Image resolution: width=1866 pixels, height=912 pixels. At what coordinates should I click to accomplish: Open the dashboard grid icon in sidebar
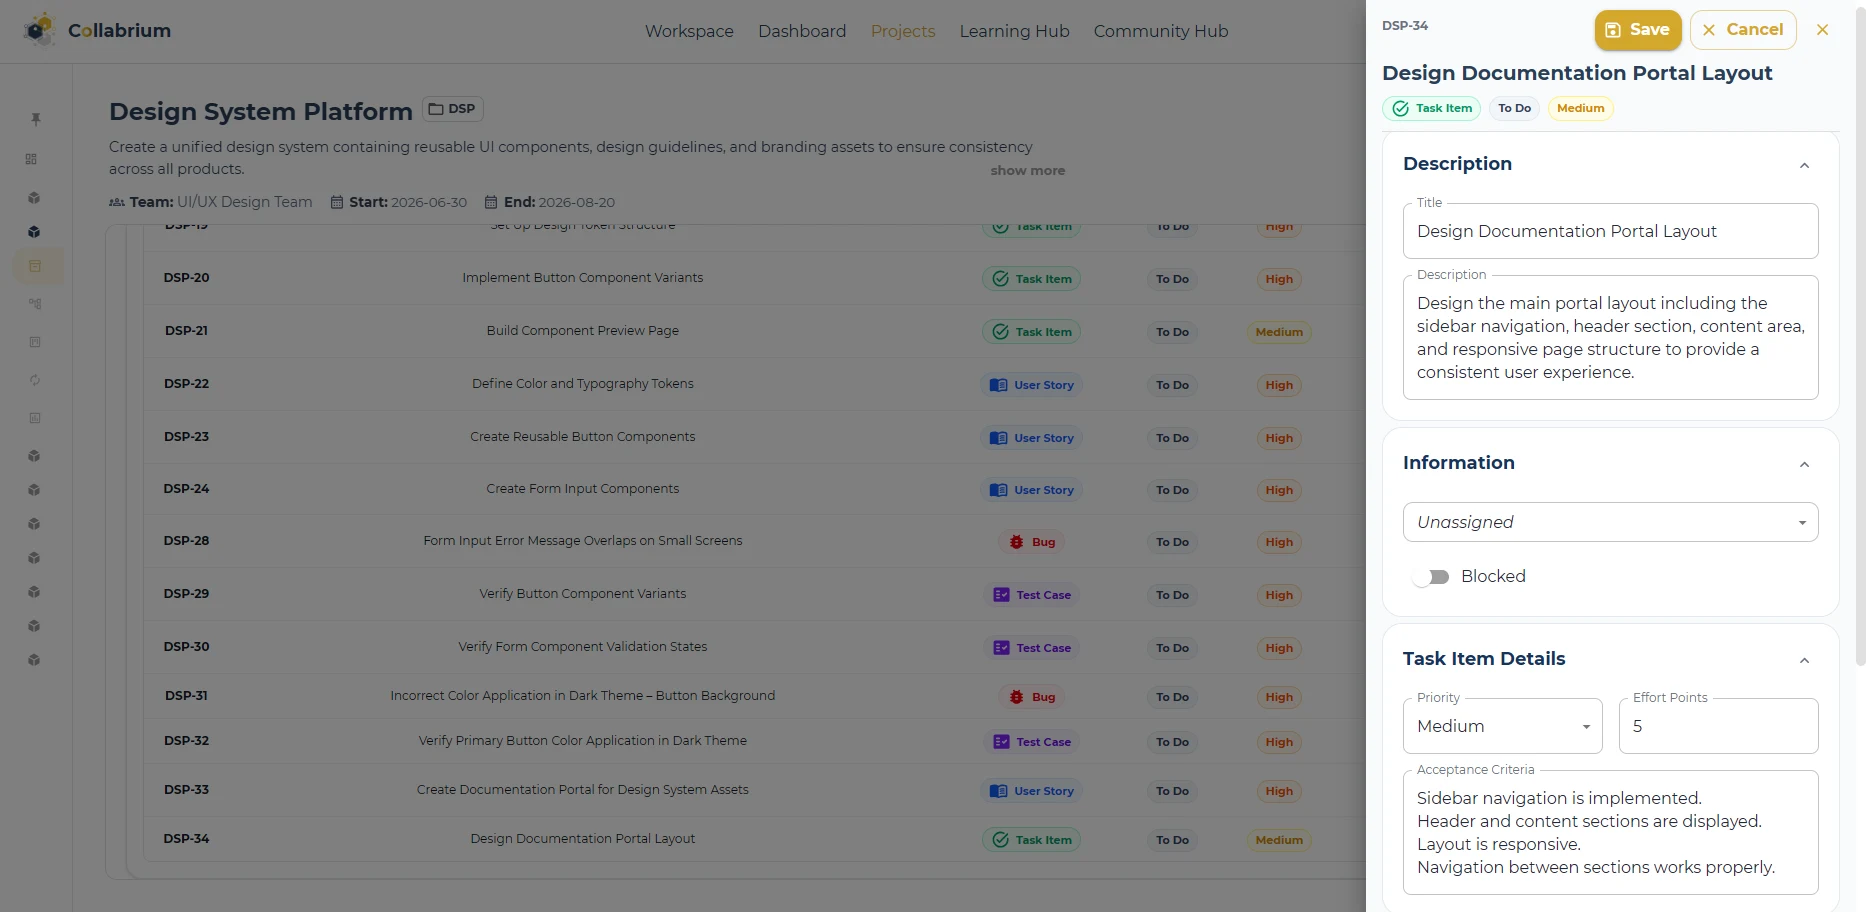click(x=31, y=159)
